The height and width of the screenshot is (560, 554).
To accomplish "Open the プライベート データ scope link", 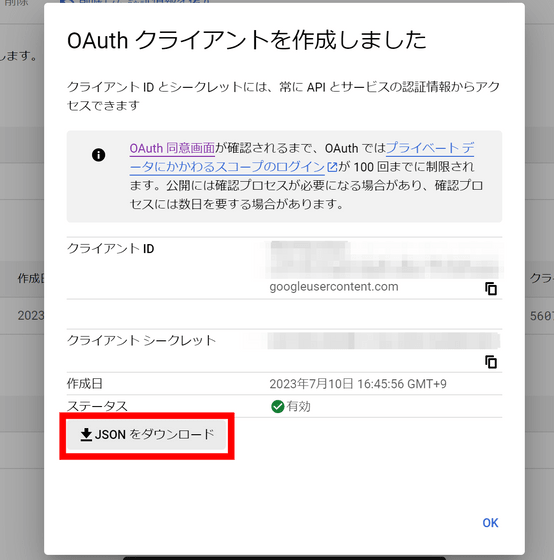I will coord(302,158).
